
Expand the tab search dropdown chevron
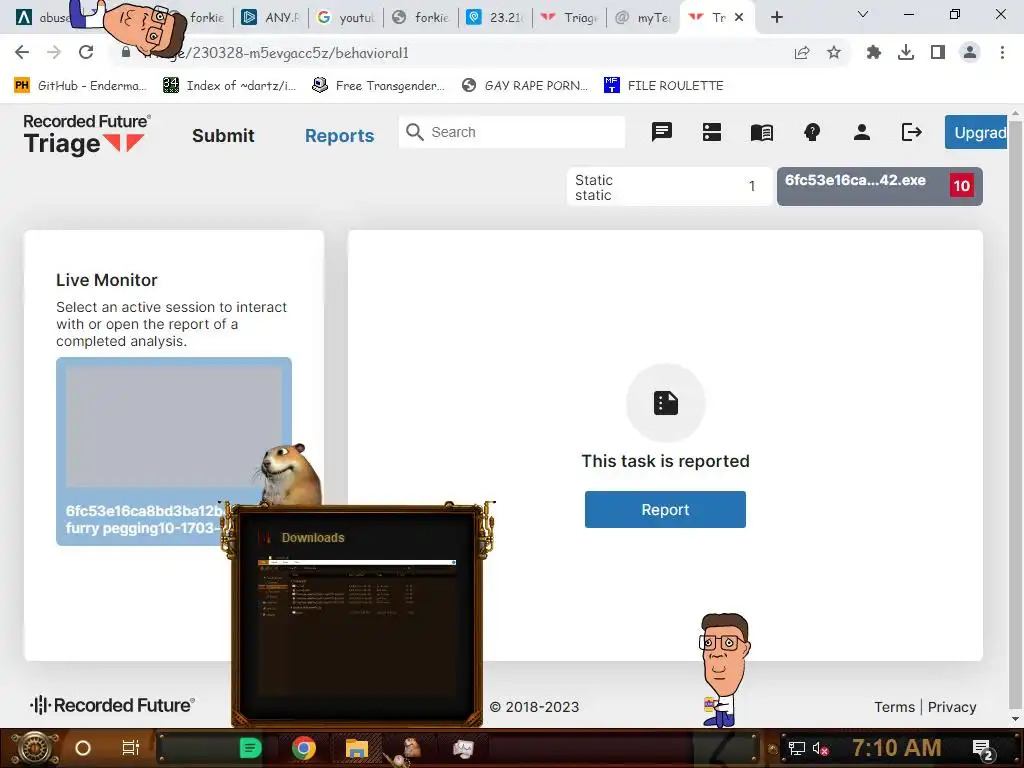863,14
